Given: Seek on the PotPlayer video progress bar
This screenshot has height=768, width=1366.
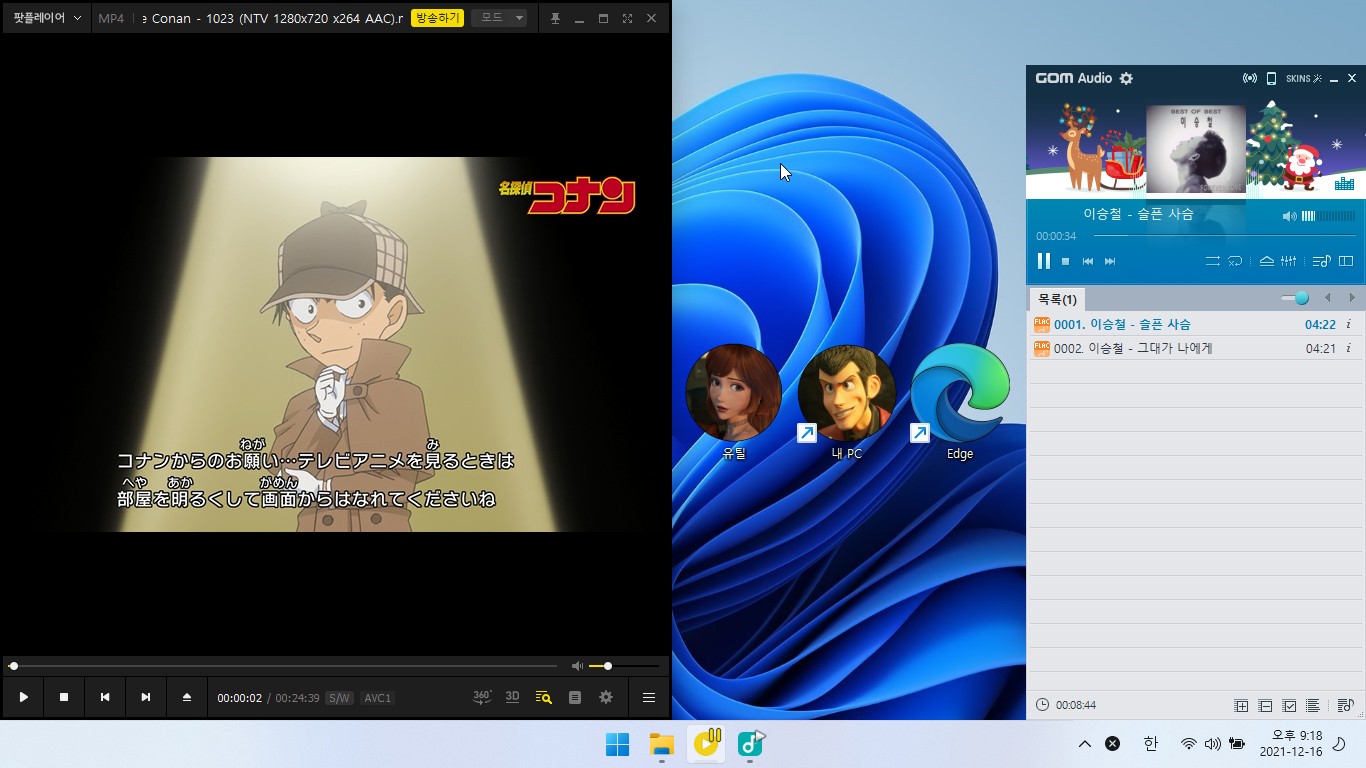Looking at the screenshot, I should pyautogui.click(x=284, y=666).
